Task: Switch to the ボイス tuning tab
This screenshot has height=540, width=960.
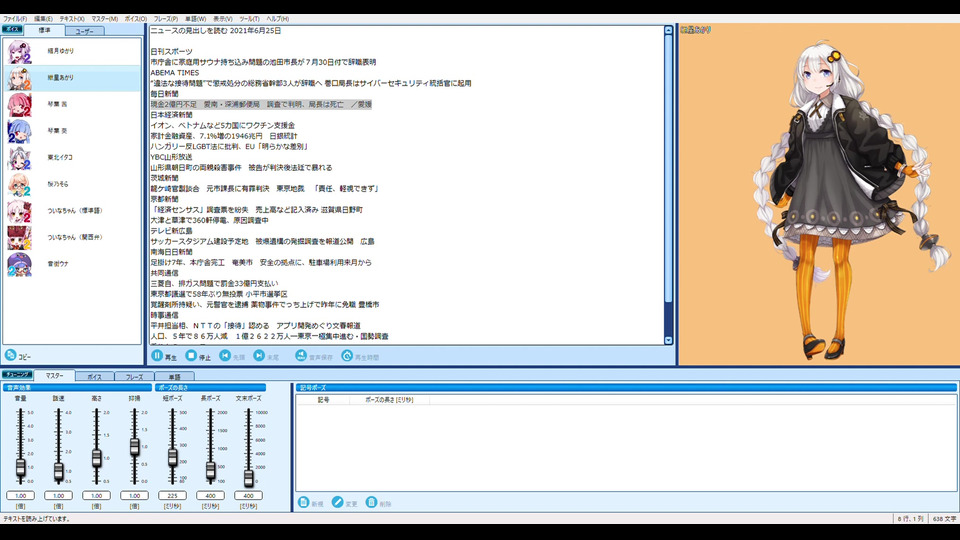Action: point(94,377)
